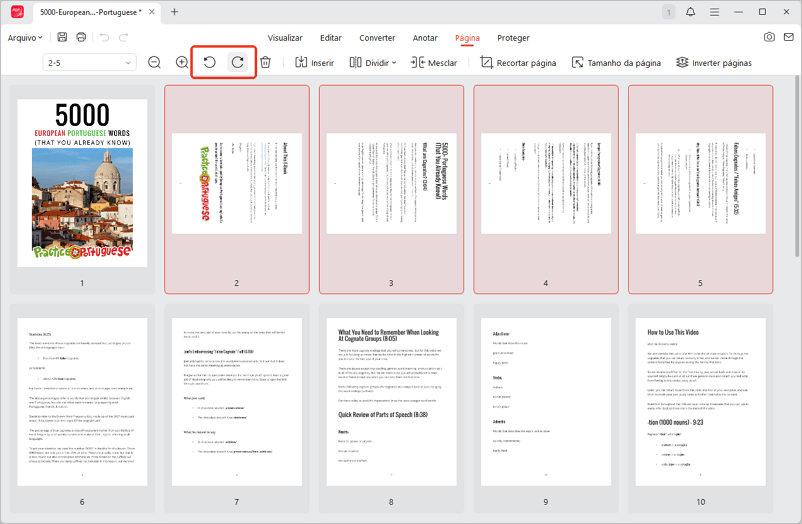Delete selected pages with trash icon
This screenshot has width=802, height=524.
265,62
